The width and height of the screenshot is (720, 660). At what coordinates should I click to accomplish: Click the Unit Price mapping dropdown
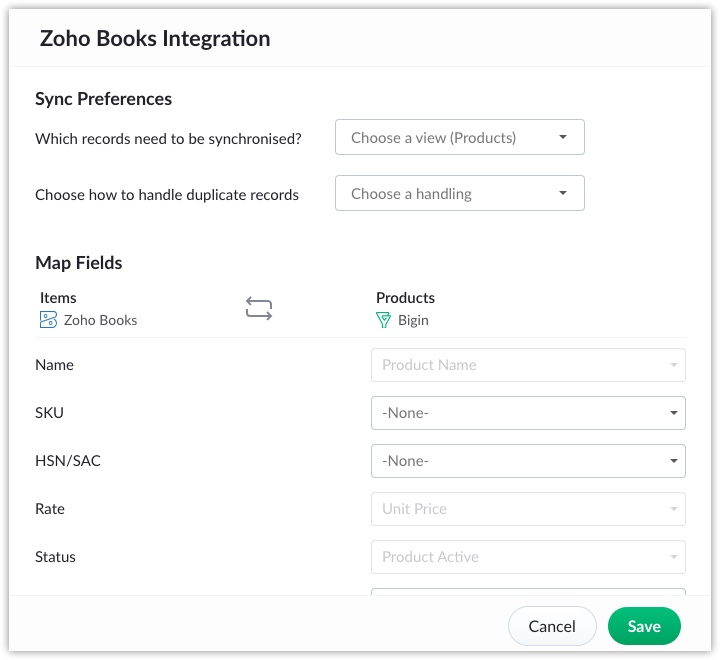tap(527, 509)
